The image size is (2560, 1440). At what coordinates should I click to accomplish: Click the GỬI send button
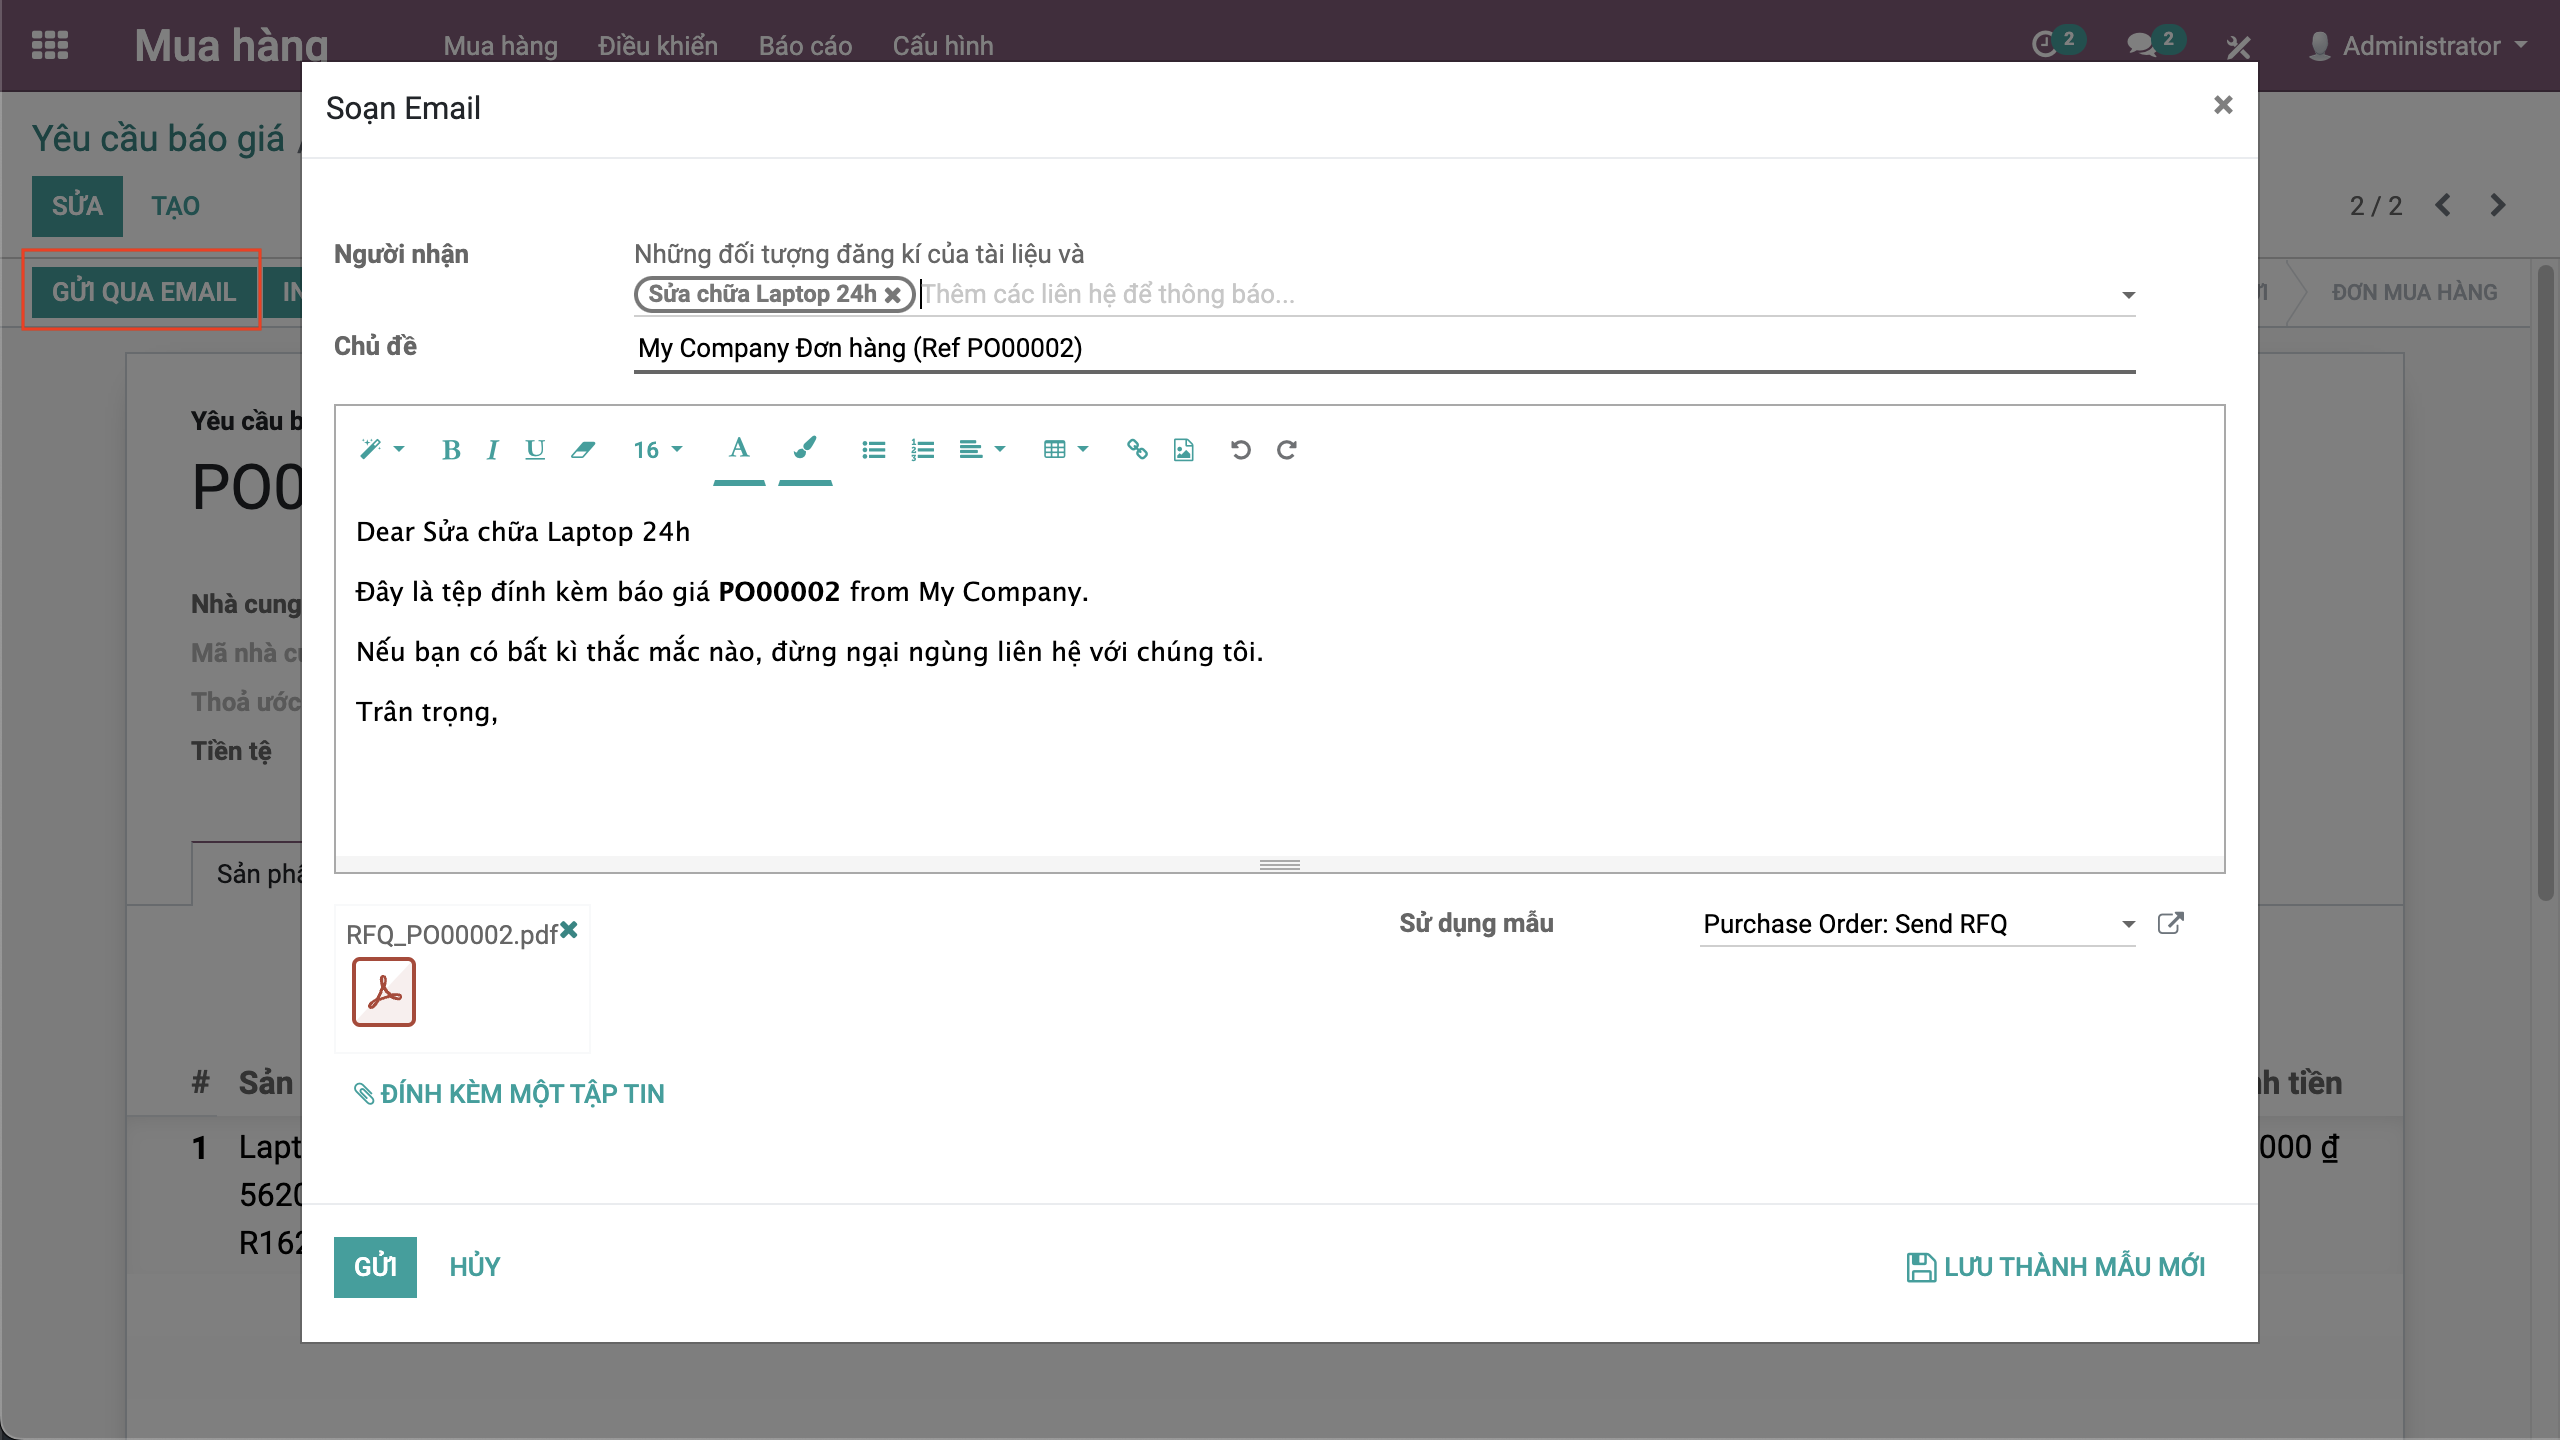click(x=375, y=1266)
